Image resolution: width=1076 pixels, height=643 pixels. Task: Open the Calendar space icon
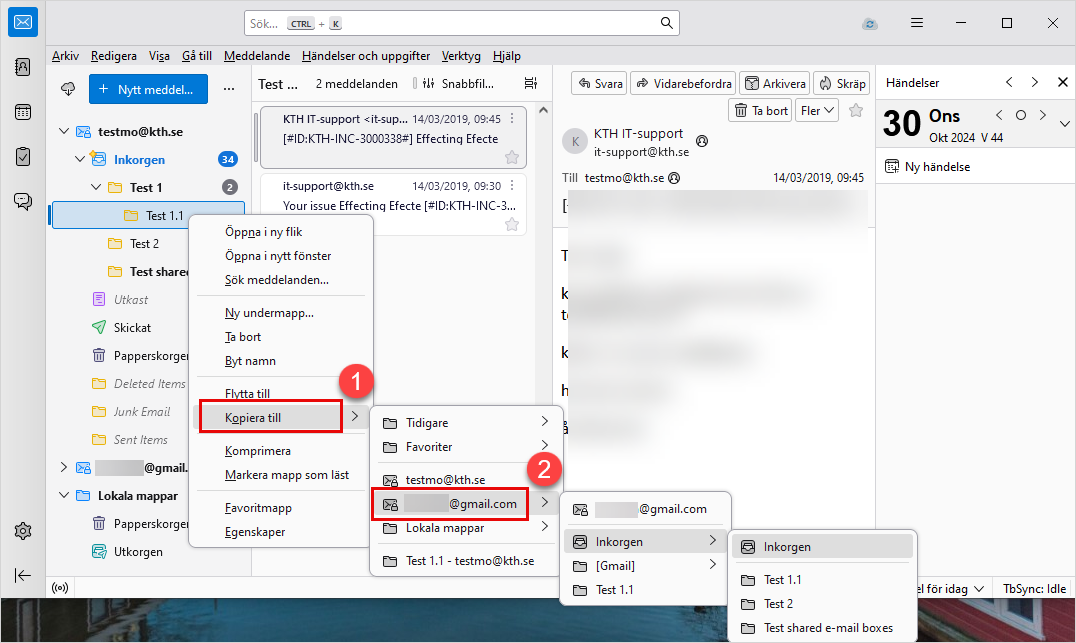[23, 112]
